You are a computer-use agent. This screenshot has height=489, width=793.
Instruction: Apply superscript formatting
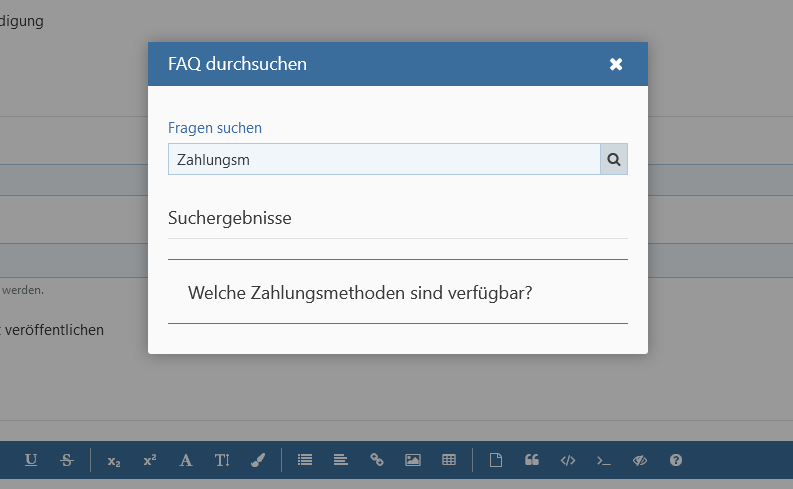click(x=150, y=460)
